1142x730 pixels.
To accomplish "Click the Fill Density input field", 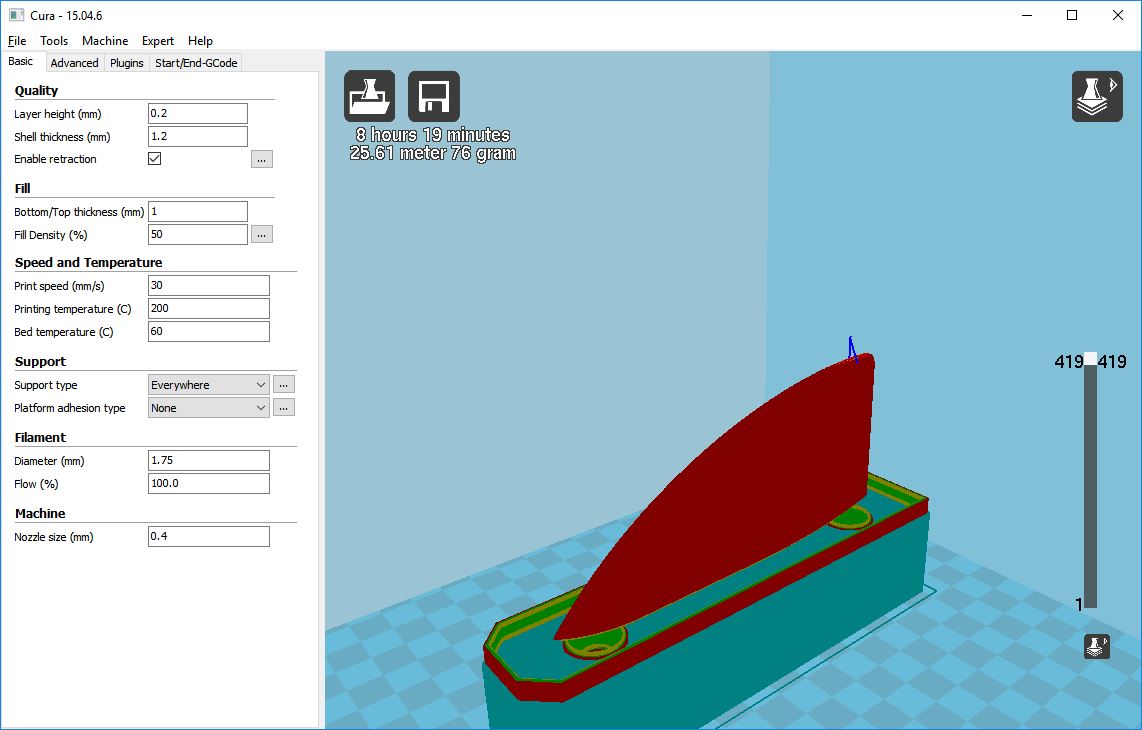I will 197,235.
